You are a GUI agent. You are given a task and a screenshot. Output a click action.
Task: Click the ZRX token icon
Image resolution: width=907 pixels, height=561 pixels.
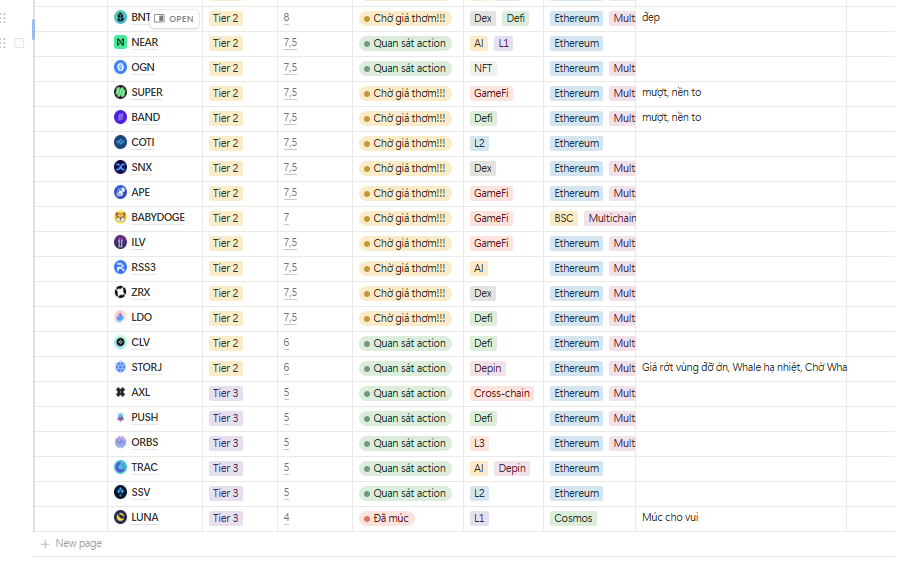point(120,293)
